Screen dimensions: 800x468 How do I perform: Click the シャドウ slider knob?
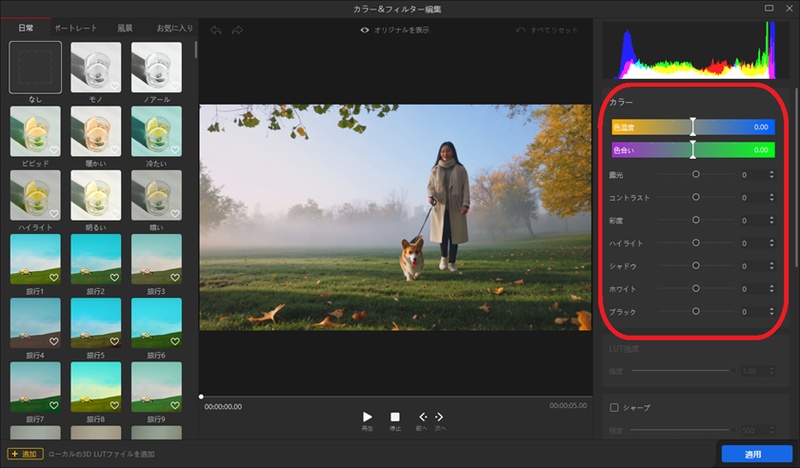[x=696, y=265]
